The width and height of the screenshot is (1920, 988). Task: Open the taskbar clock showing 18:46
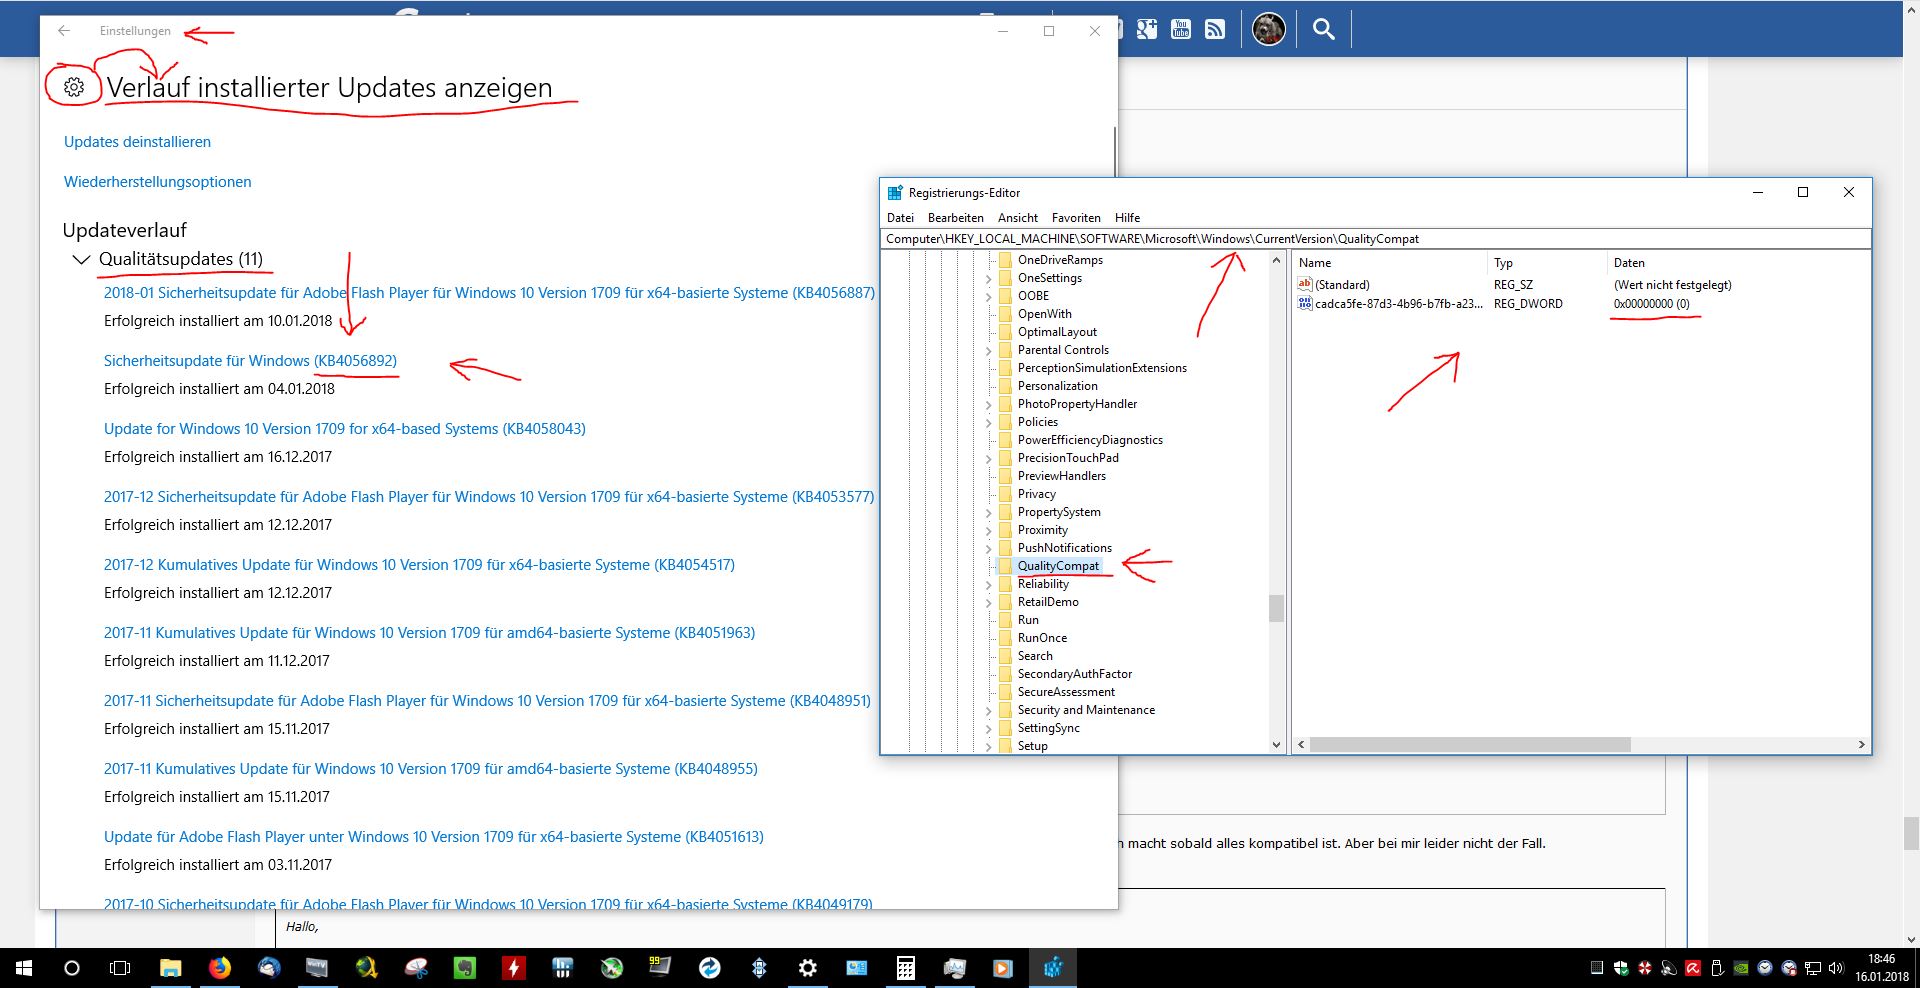point(1882,968)
